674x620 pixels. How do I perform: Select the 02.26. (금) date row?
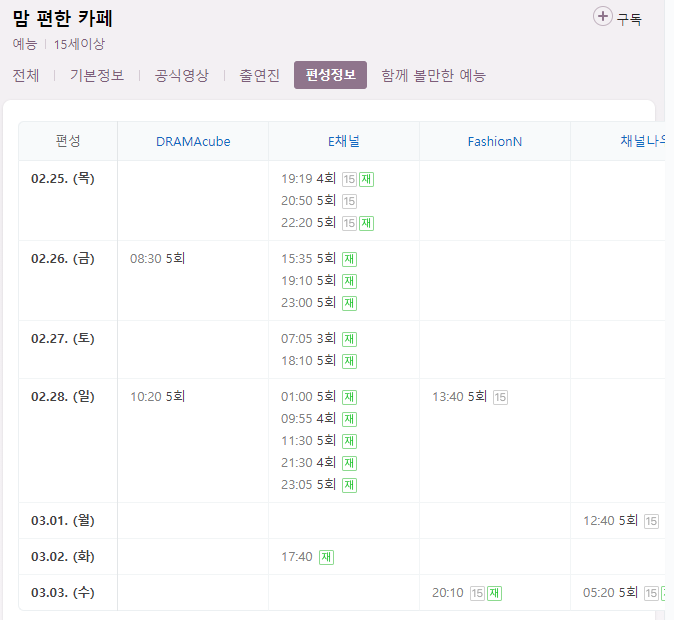pos(63,258)
